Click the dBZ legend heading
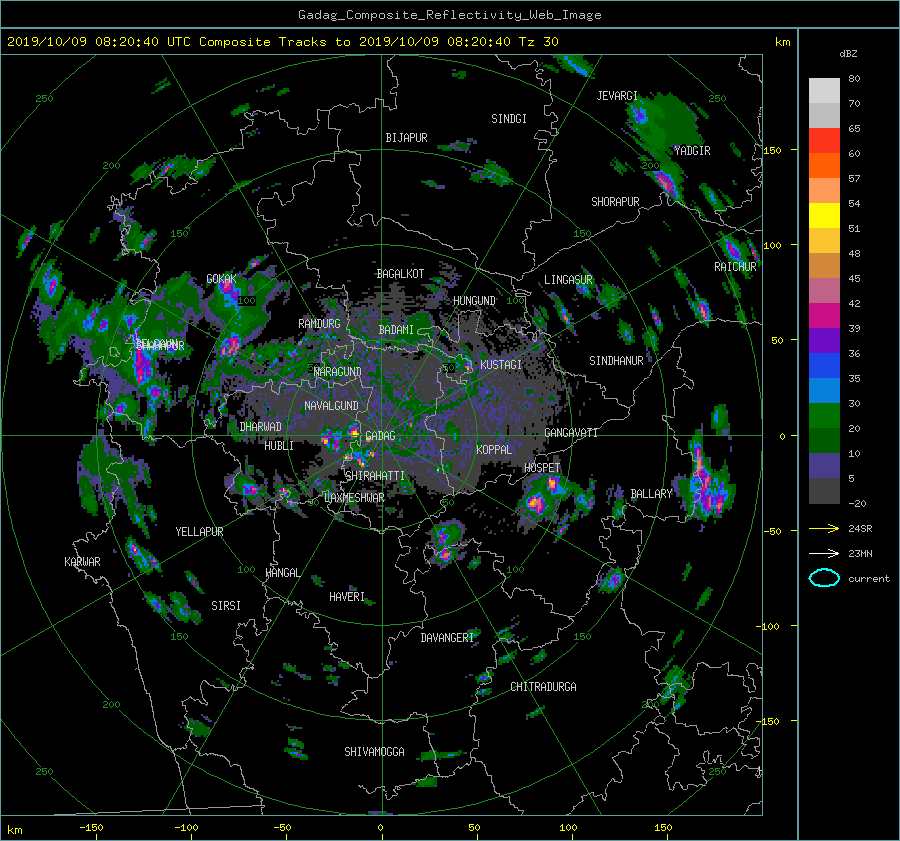This screenshot has height=841, width=900. 848,53
